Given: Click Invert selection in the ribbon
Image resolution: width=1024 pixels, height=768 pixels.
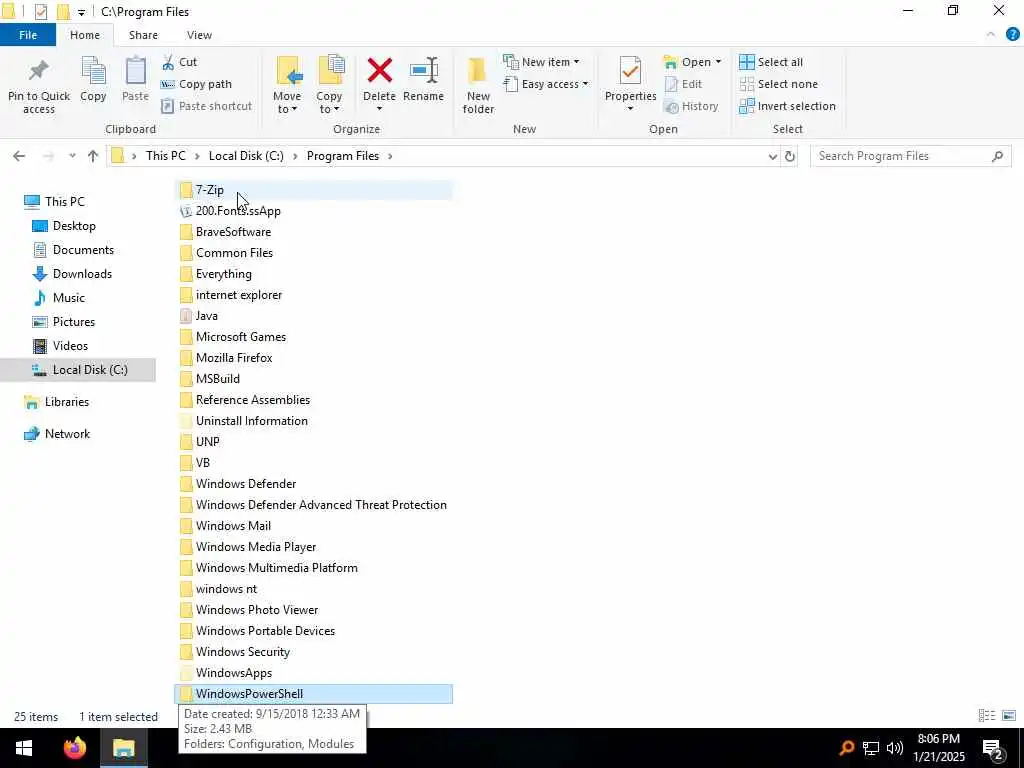Looking at the screenshot, I should pyautogui.click(x=788, y=106).
